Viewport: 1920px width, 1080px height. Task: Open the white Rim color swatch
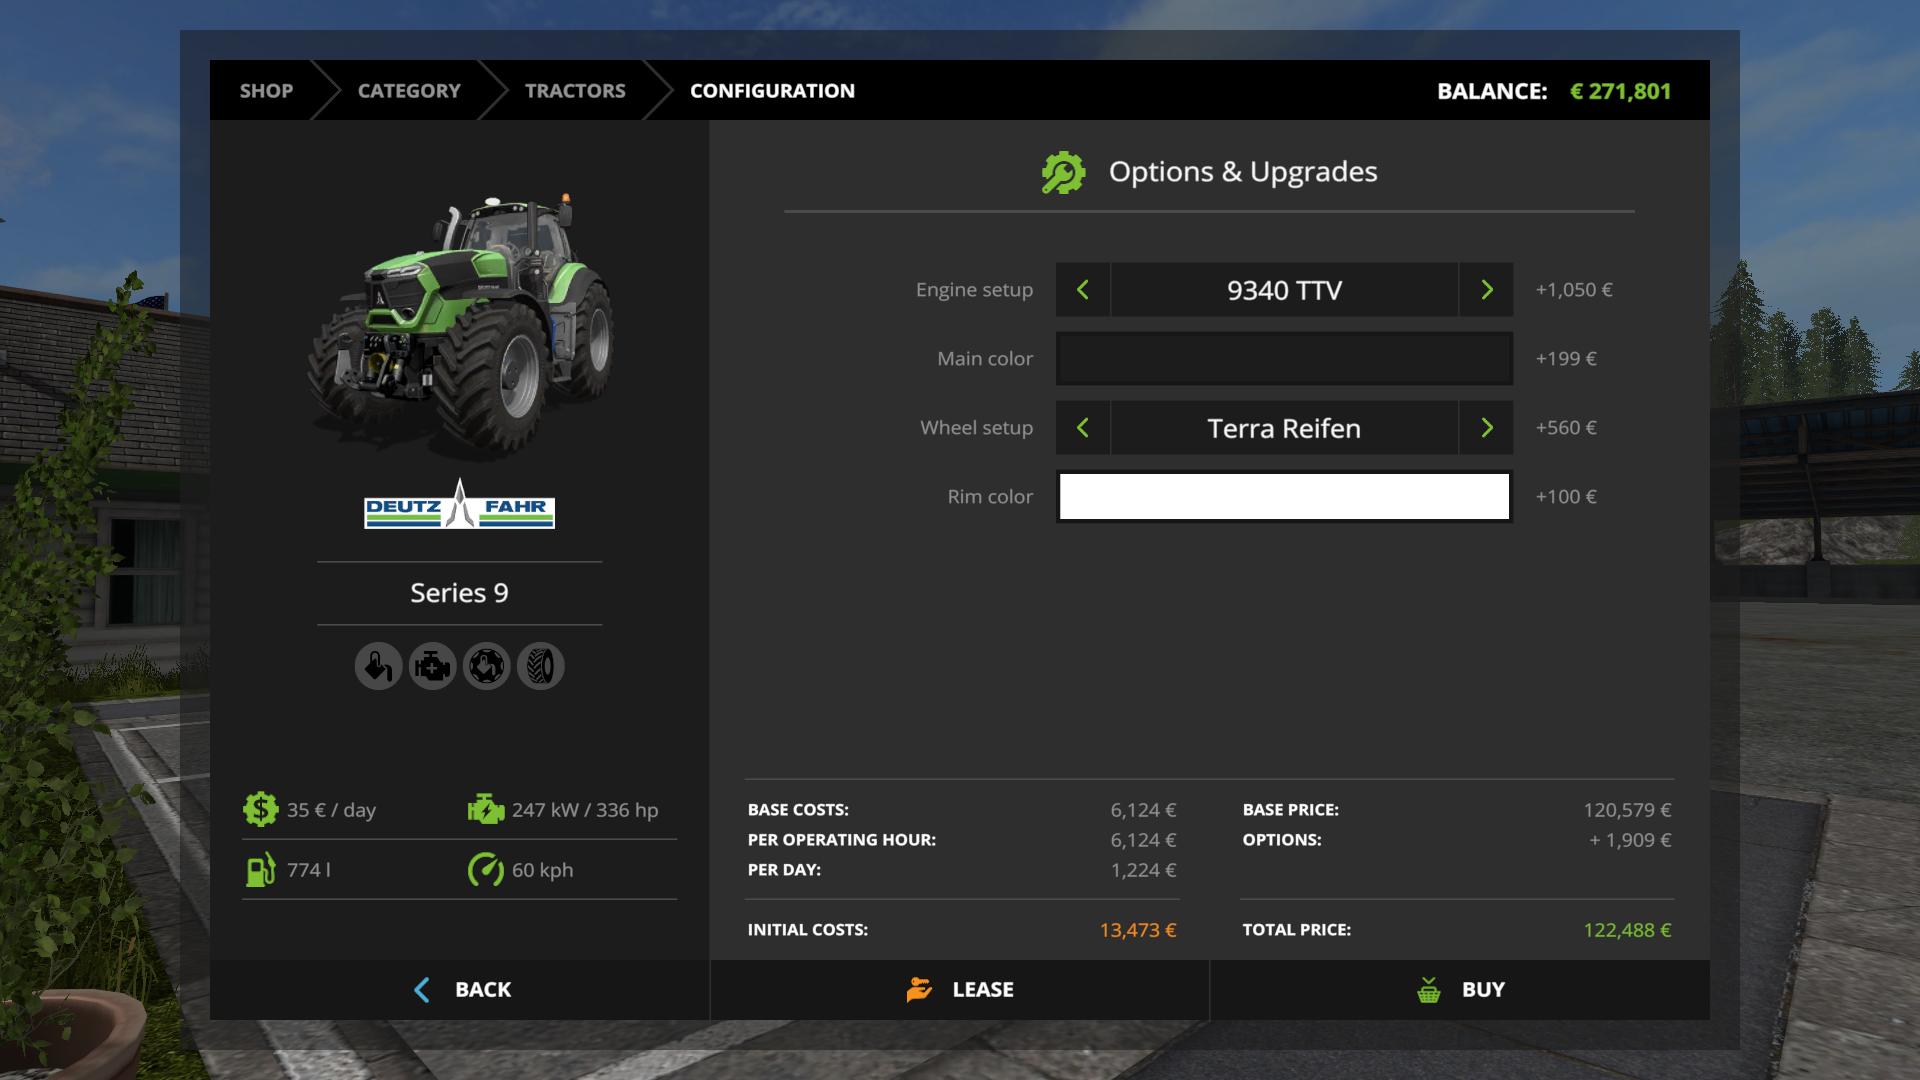pyautogui.click(x=1284, y=497)
